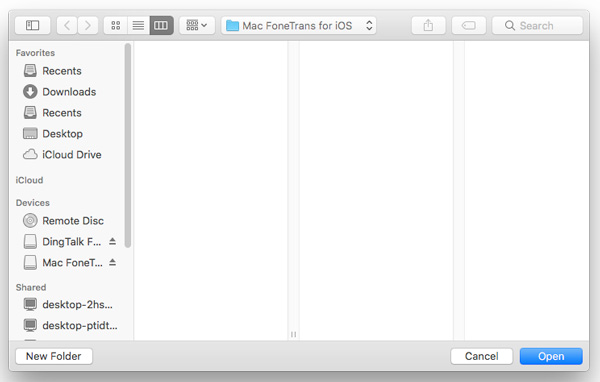Click into the Search field

[x=537, y=26]
